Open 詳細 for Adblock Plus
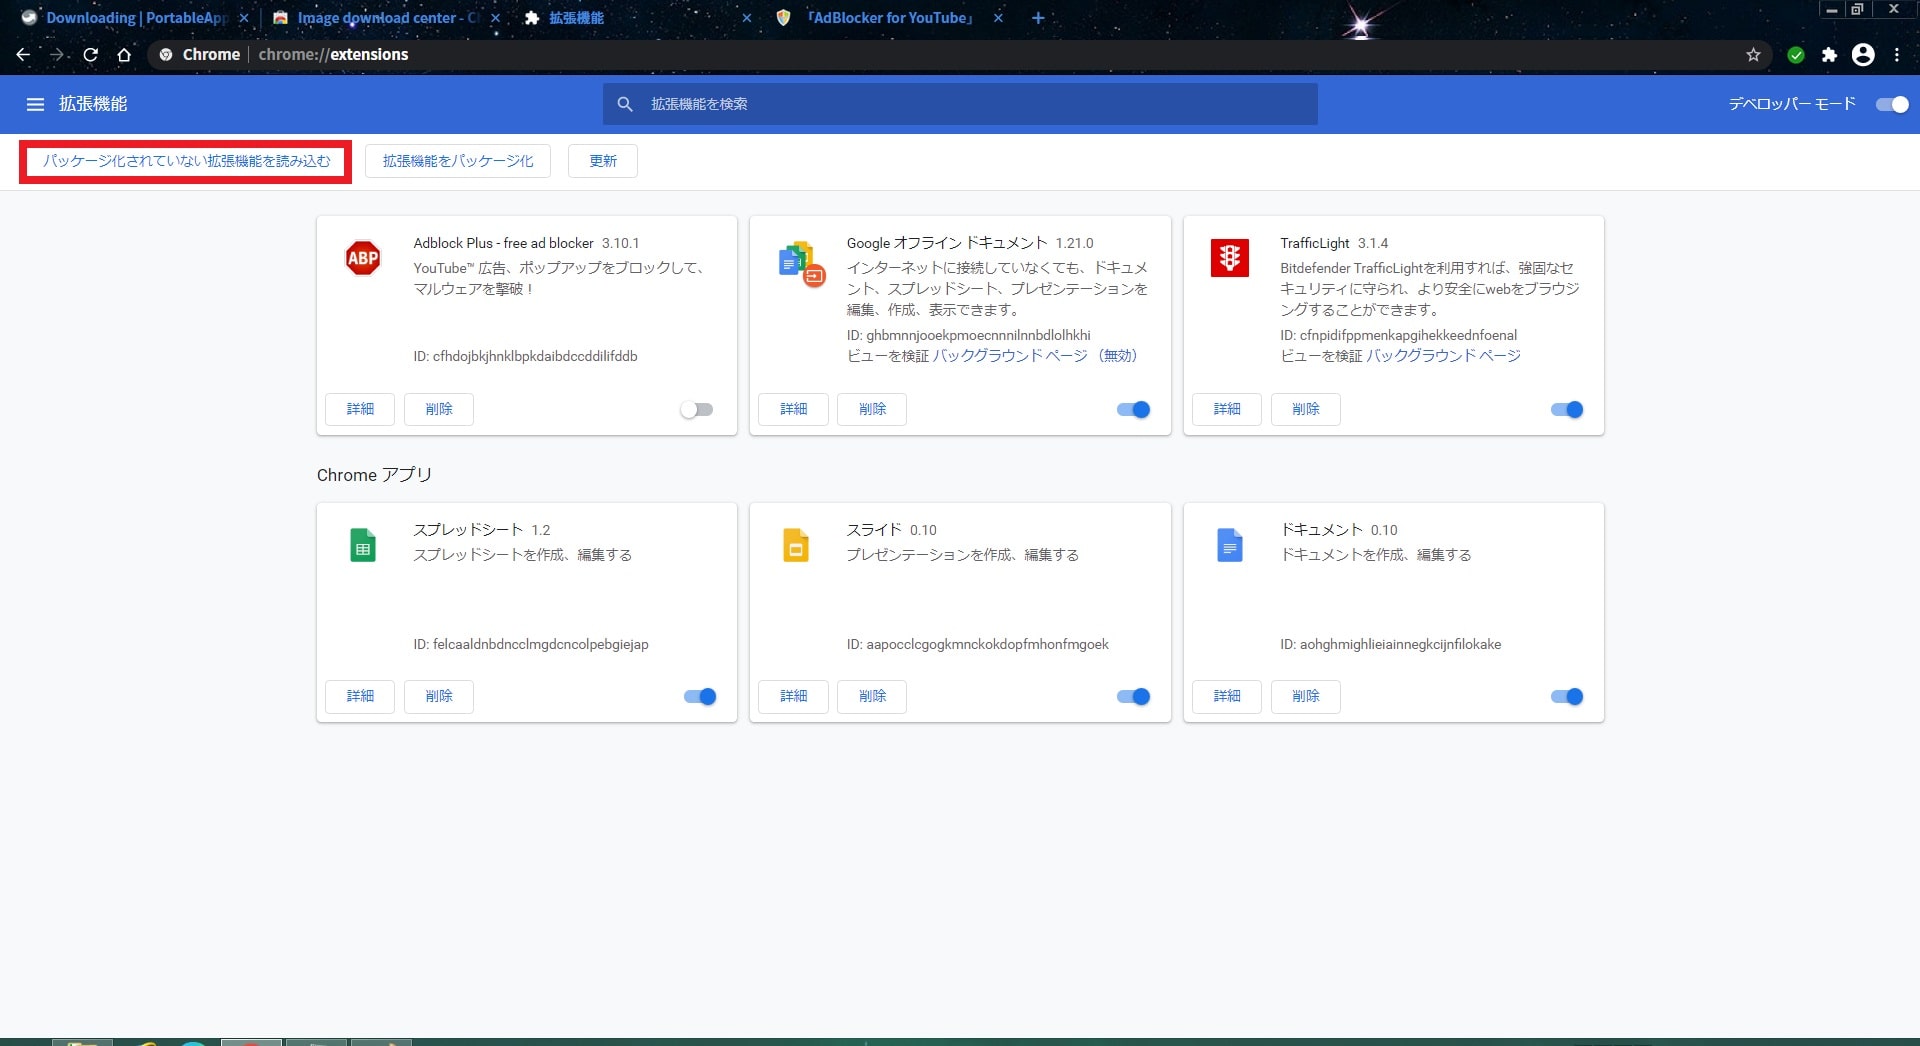 pos(360,409)
